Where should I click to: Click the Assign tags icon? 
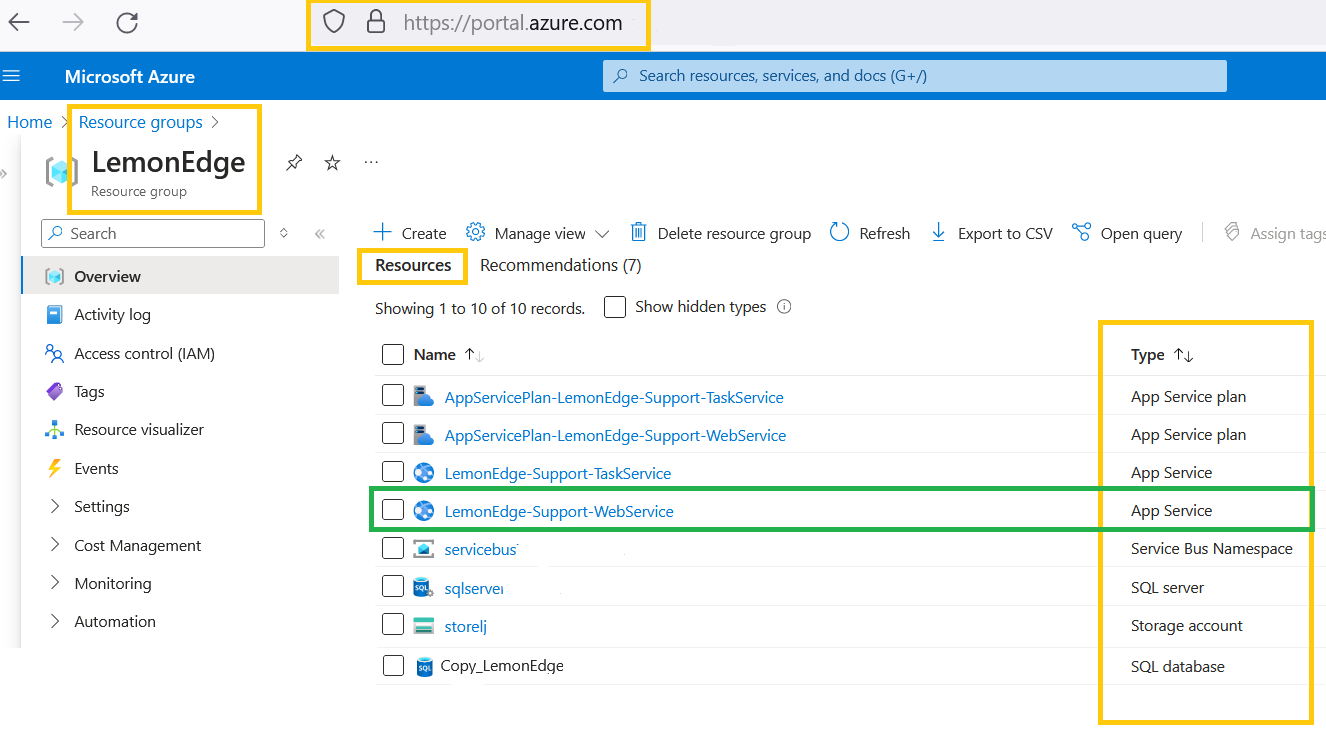[x=1232, y=232]
